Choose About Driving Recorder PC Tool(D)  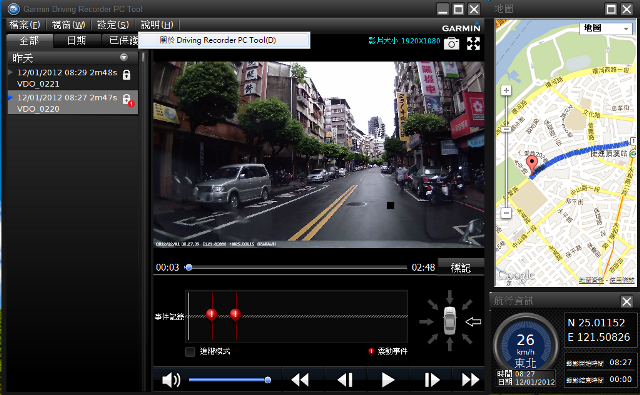tap(224, 40)
